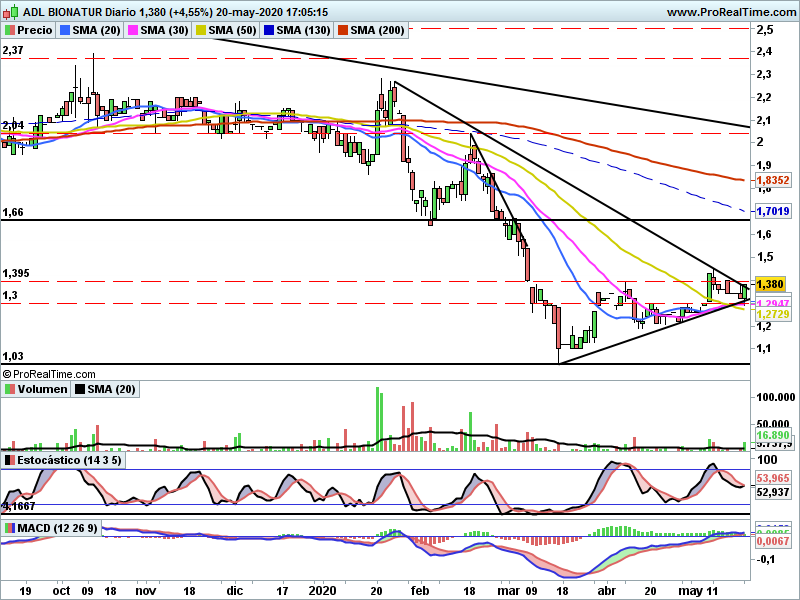Open the Estocástico (14 3 5) legend
This screenshot has height=600, width=800.
(63, 460)
